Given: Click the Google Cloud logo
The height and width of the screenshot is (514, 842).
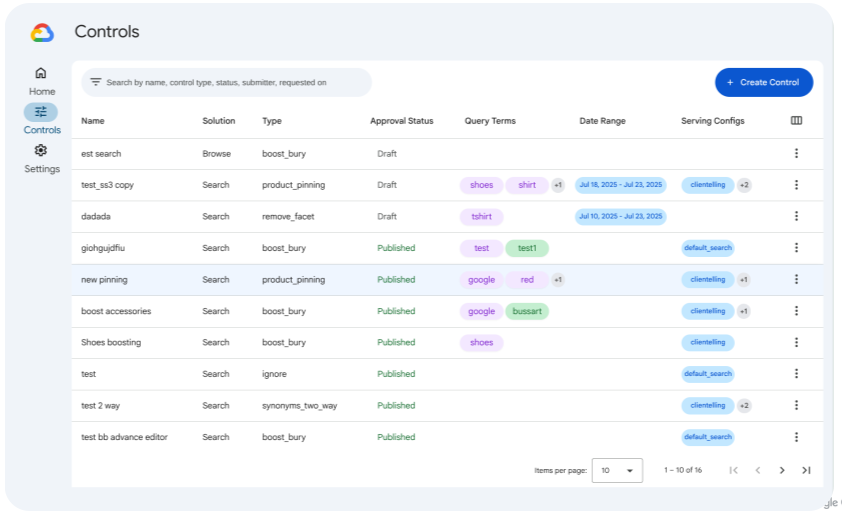Looking at the screenshot, I should click(42, 33).
